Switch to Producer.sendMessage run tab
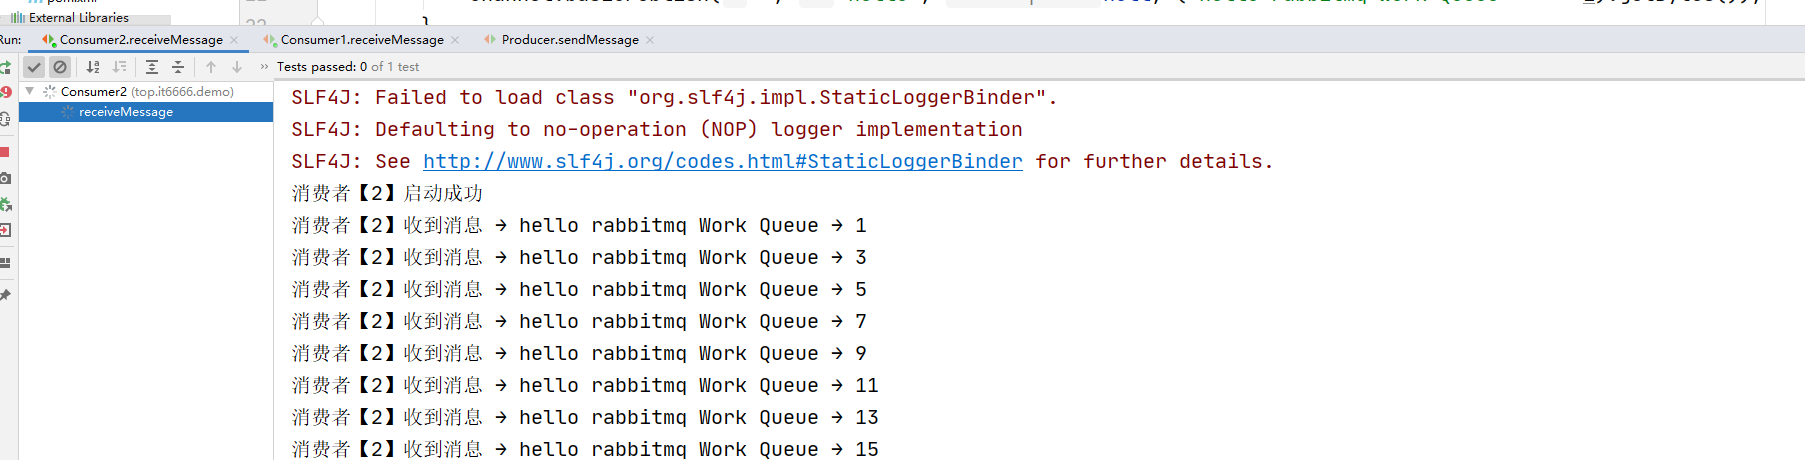1805x460 pixels. click(x=570, y=40)
